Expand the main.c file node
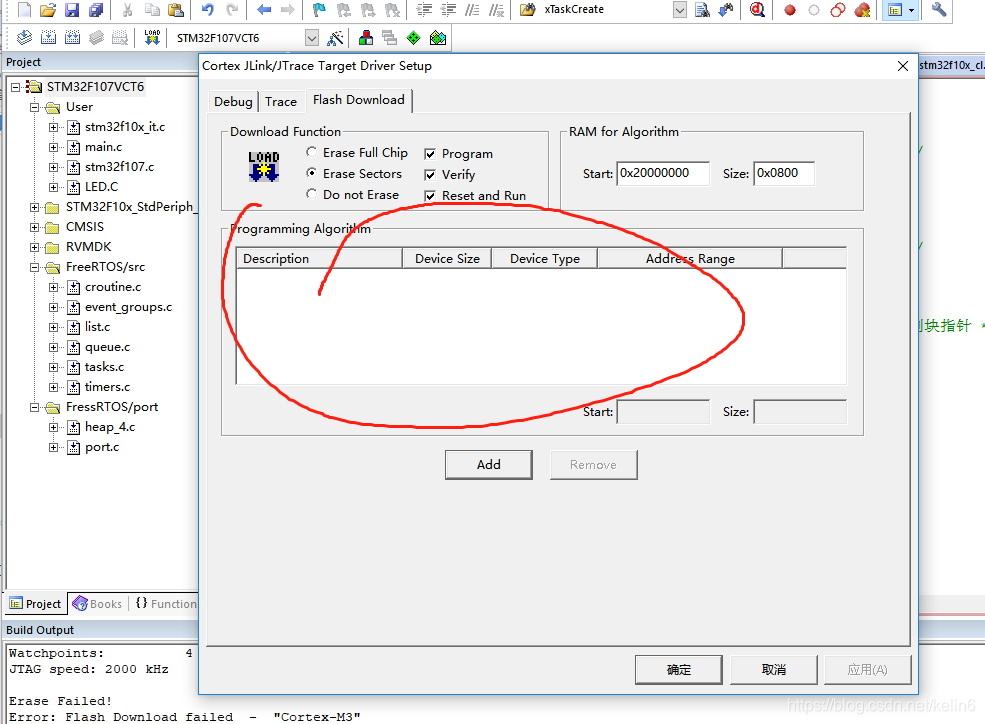Screen dimensions: 985x724 click(x=53, y=147)
